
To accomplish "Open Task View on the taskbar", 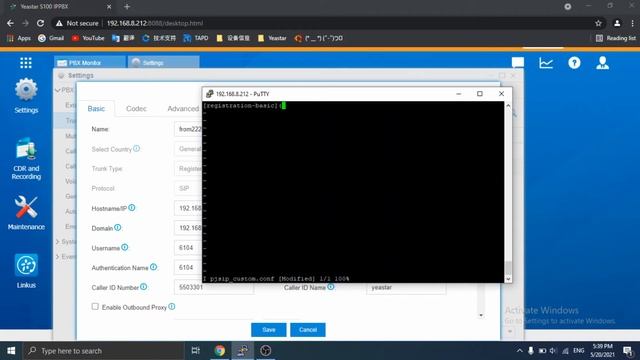I will (196, 351).
